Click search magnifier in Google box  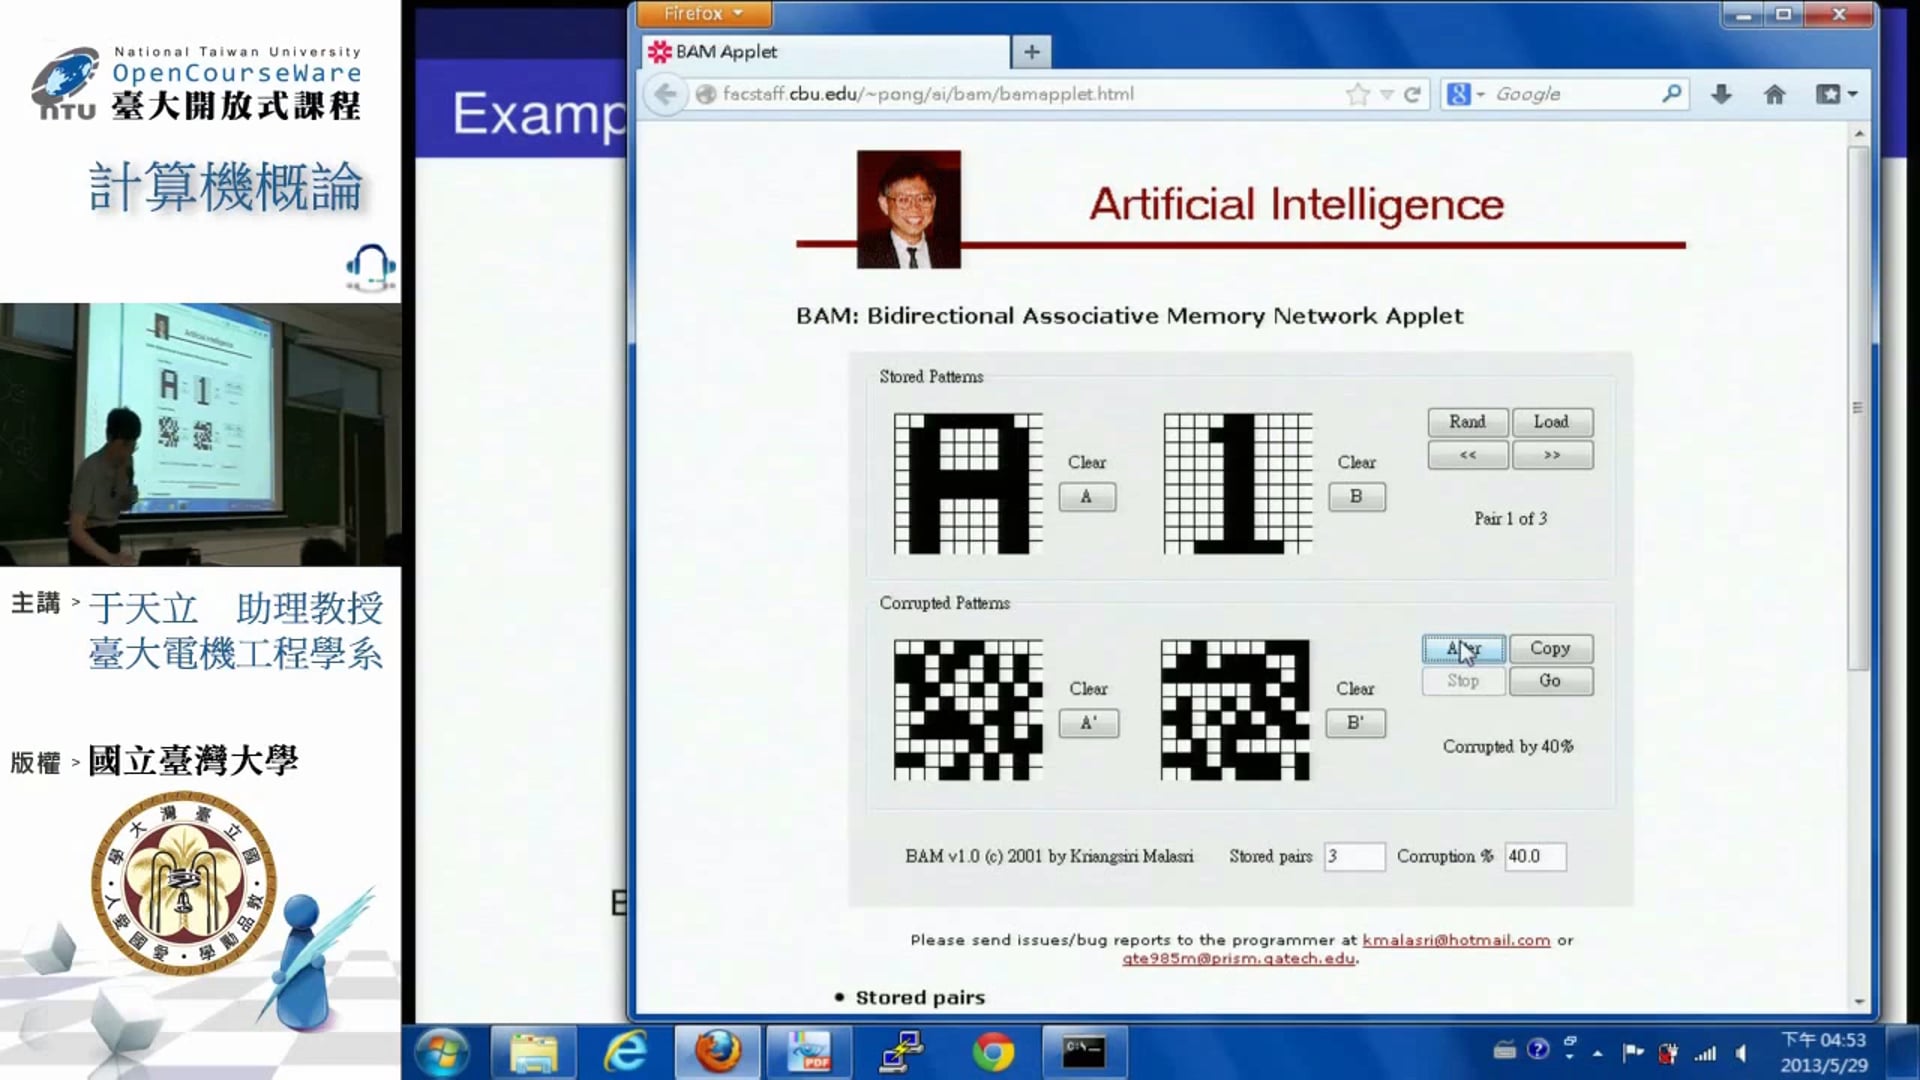(1671, 94)
